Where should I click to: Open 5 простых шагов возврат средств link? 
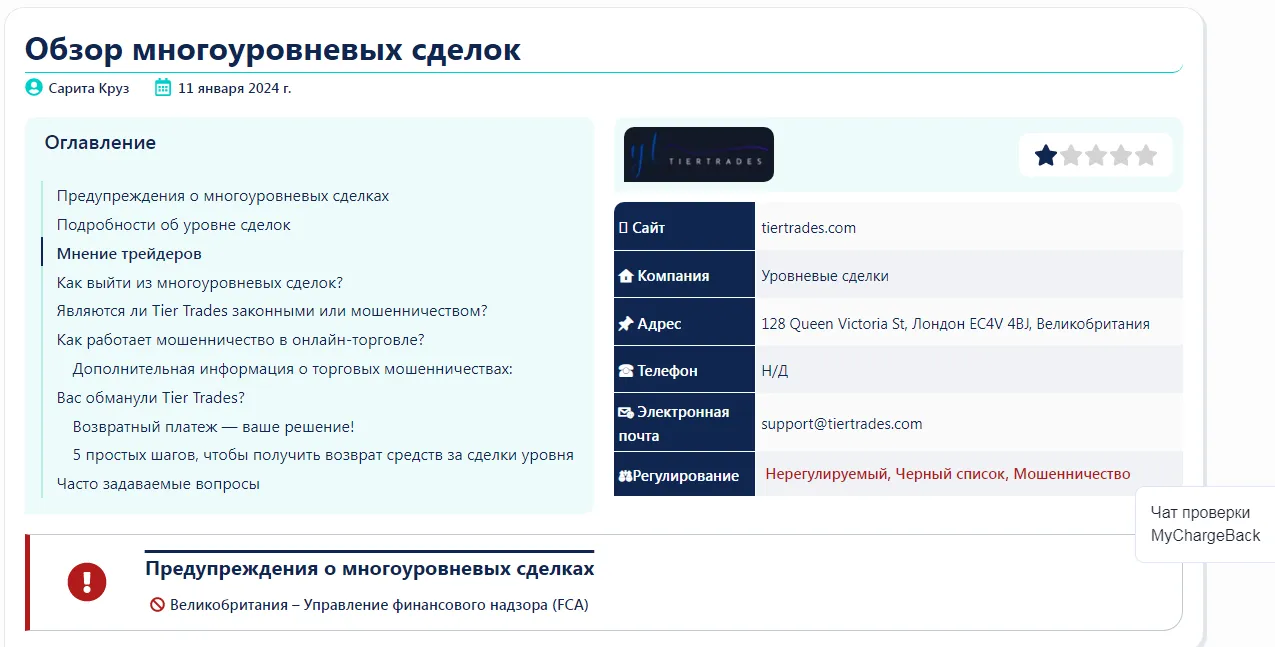[323, 455]
